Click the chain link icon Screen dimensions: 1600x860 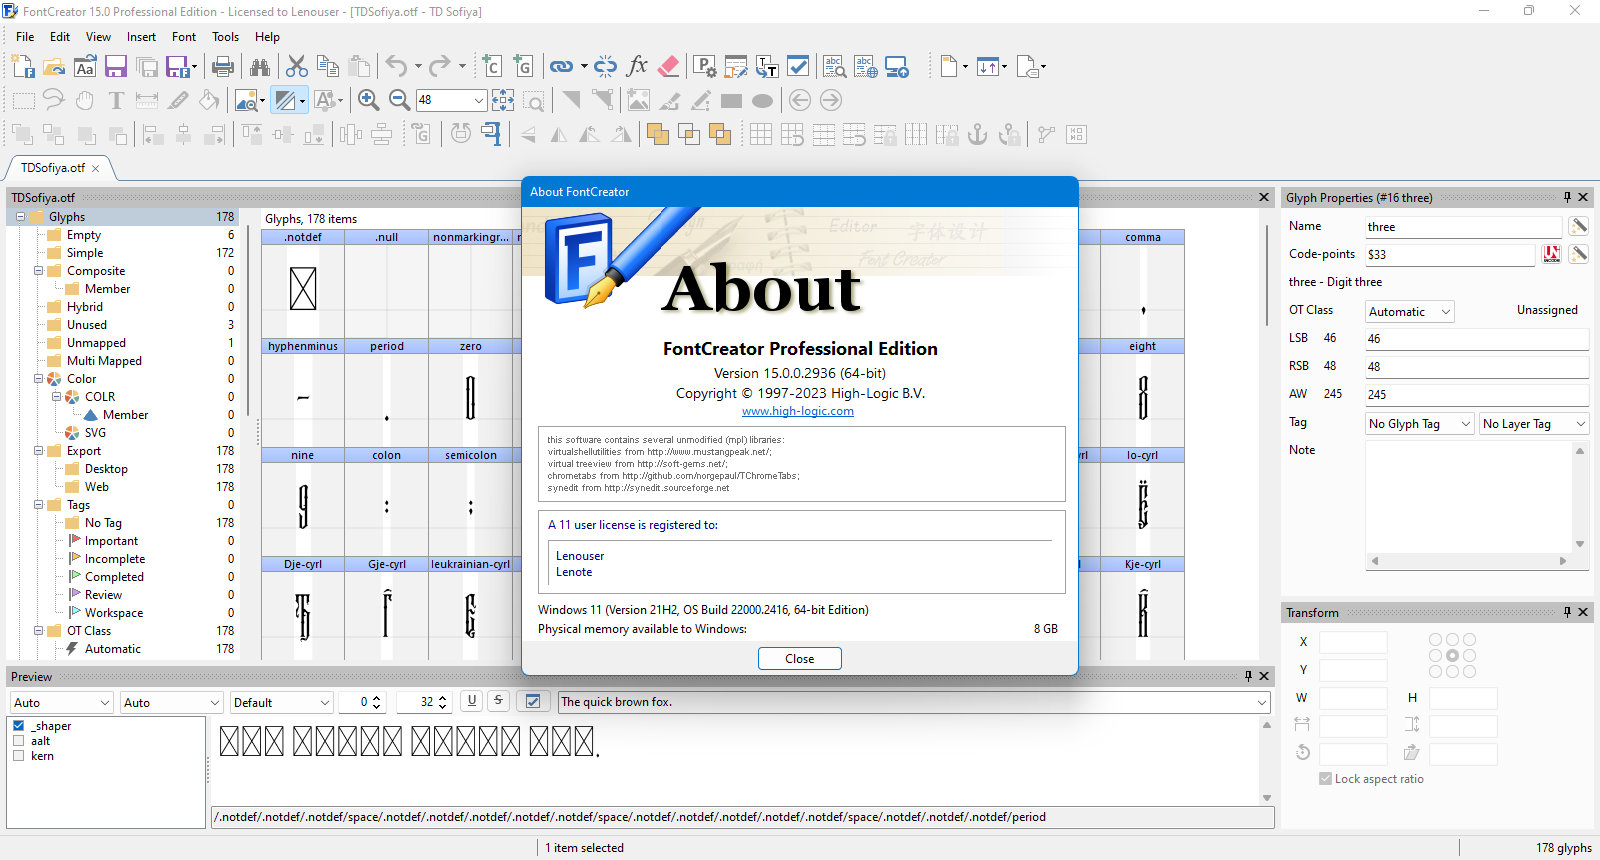point(561,67)
